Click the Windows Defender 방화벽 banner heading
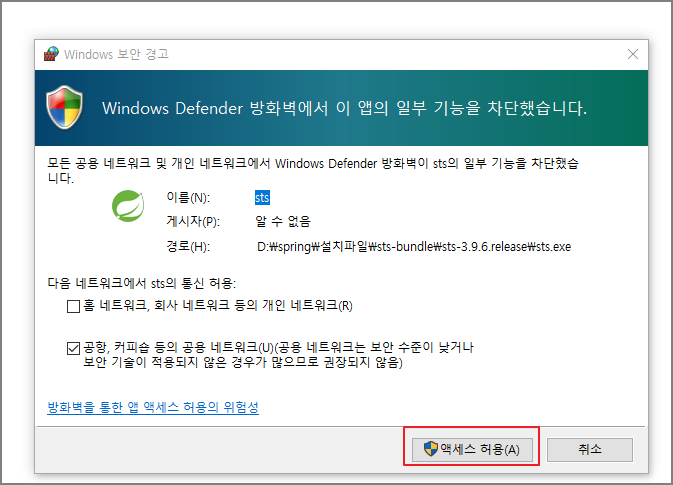This screenshot has width=673, height=485. (x=344, y=108)
